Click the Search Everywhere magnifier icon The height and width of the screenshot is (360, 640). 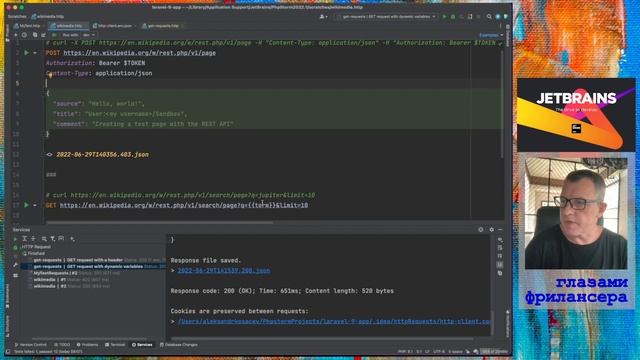489,17
